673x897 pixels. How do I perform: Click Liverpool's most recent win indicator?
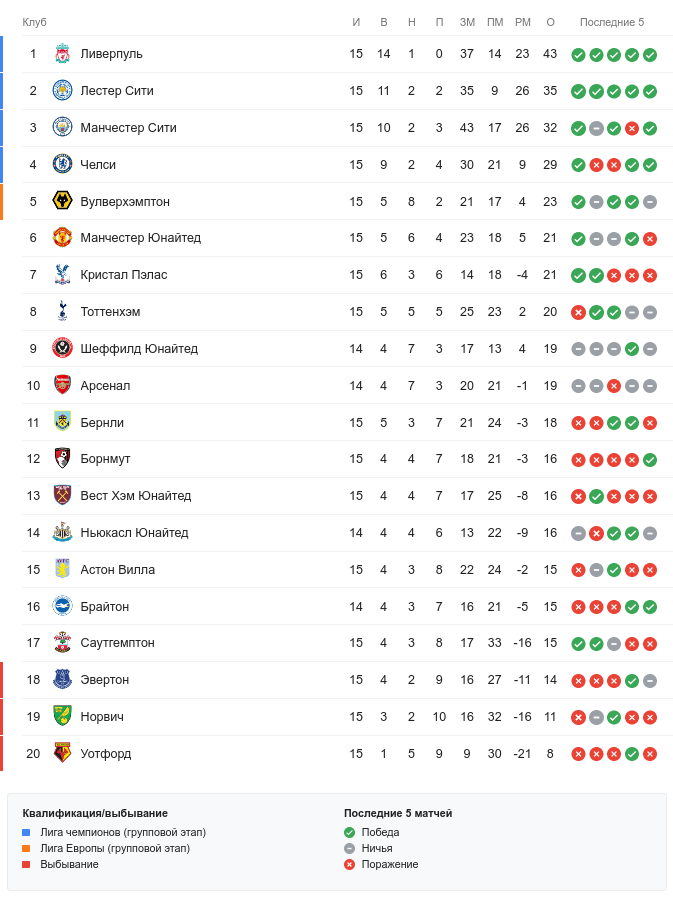click(650, 55)
